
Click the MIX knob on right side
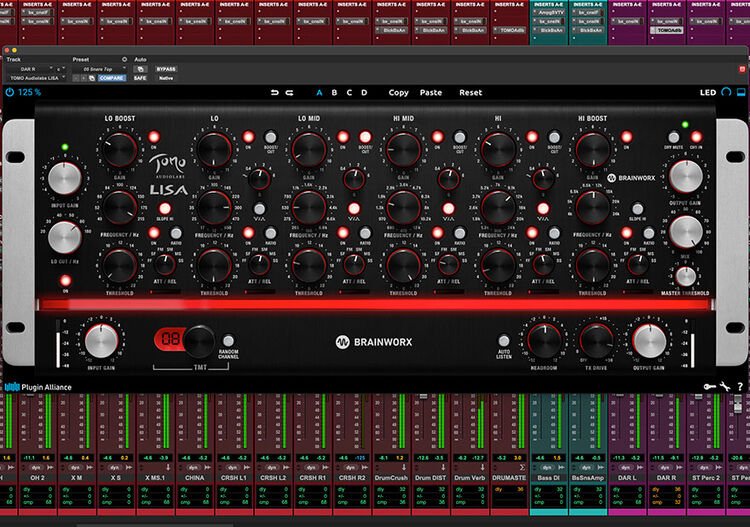pos(685,232)
